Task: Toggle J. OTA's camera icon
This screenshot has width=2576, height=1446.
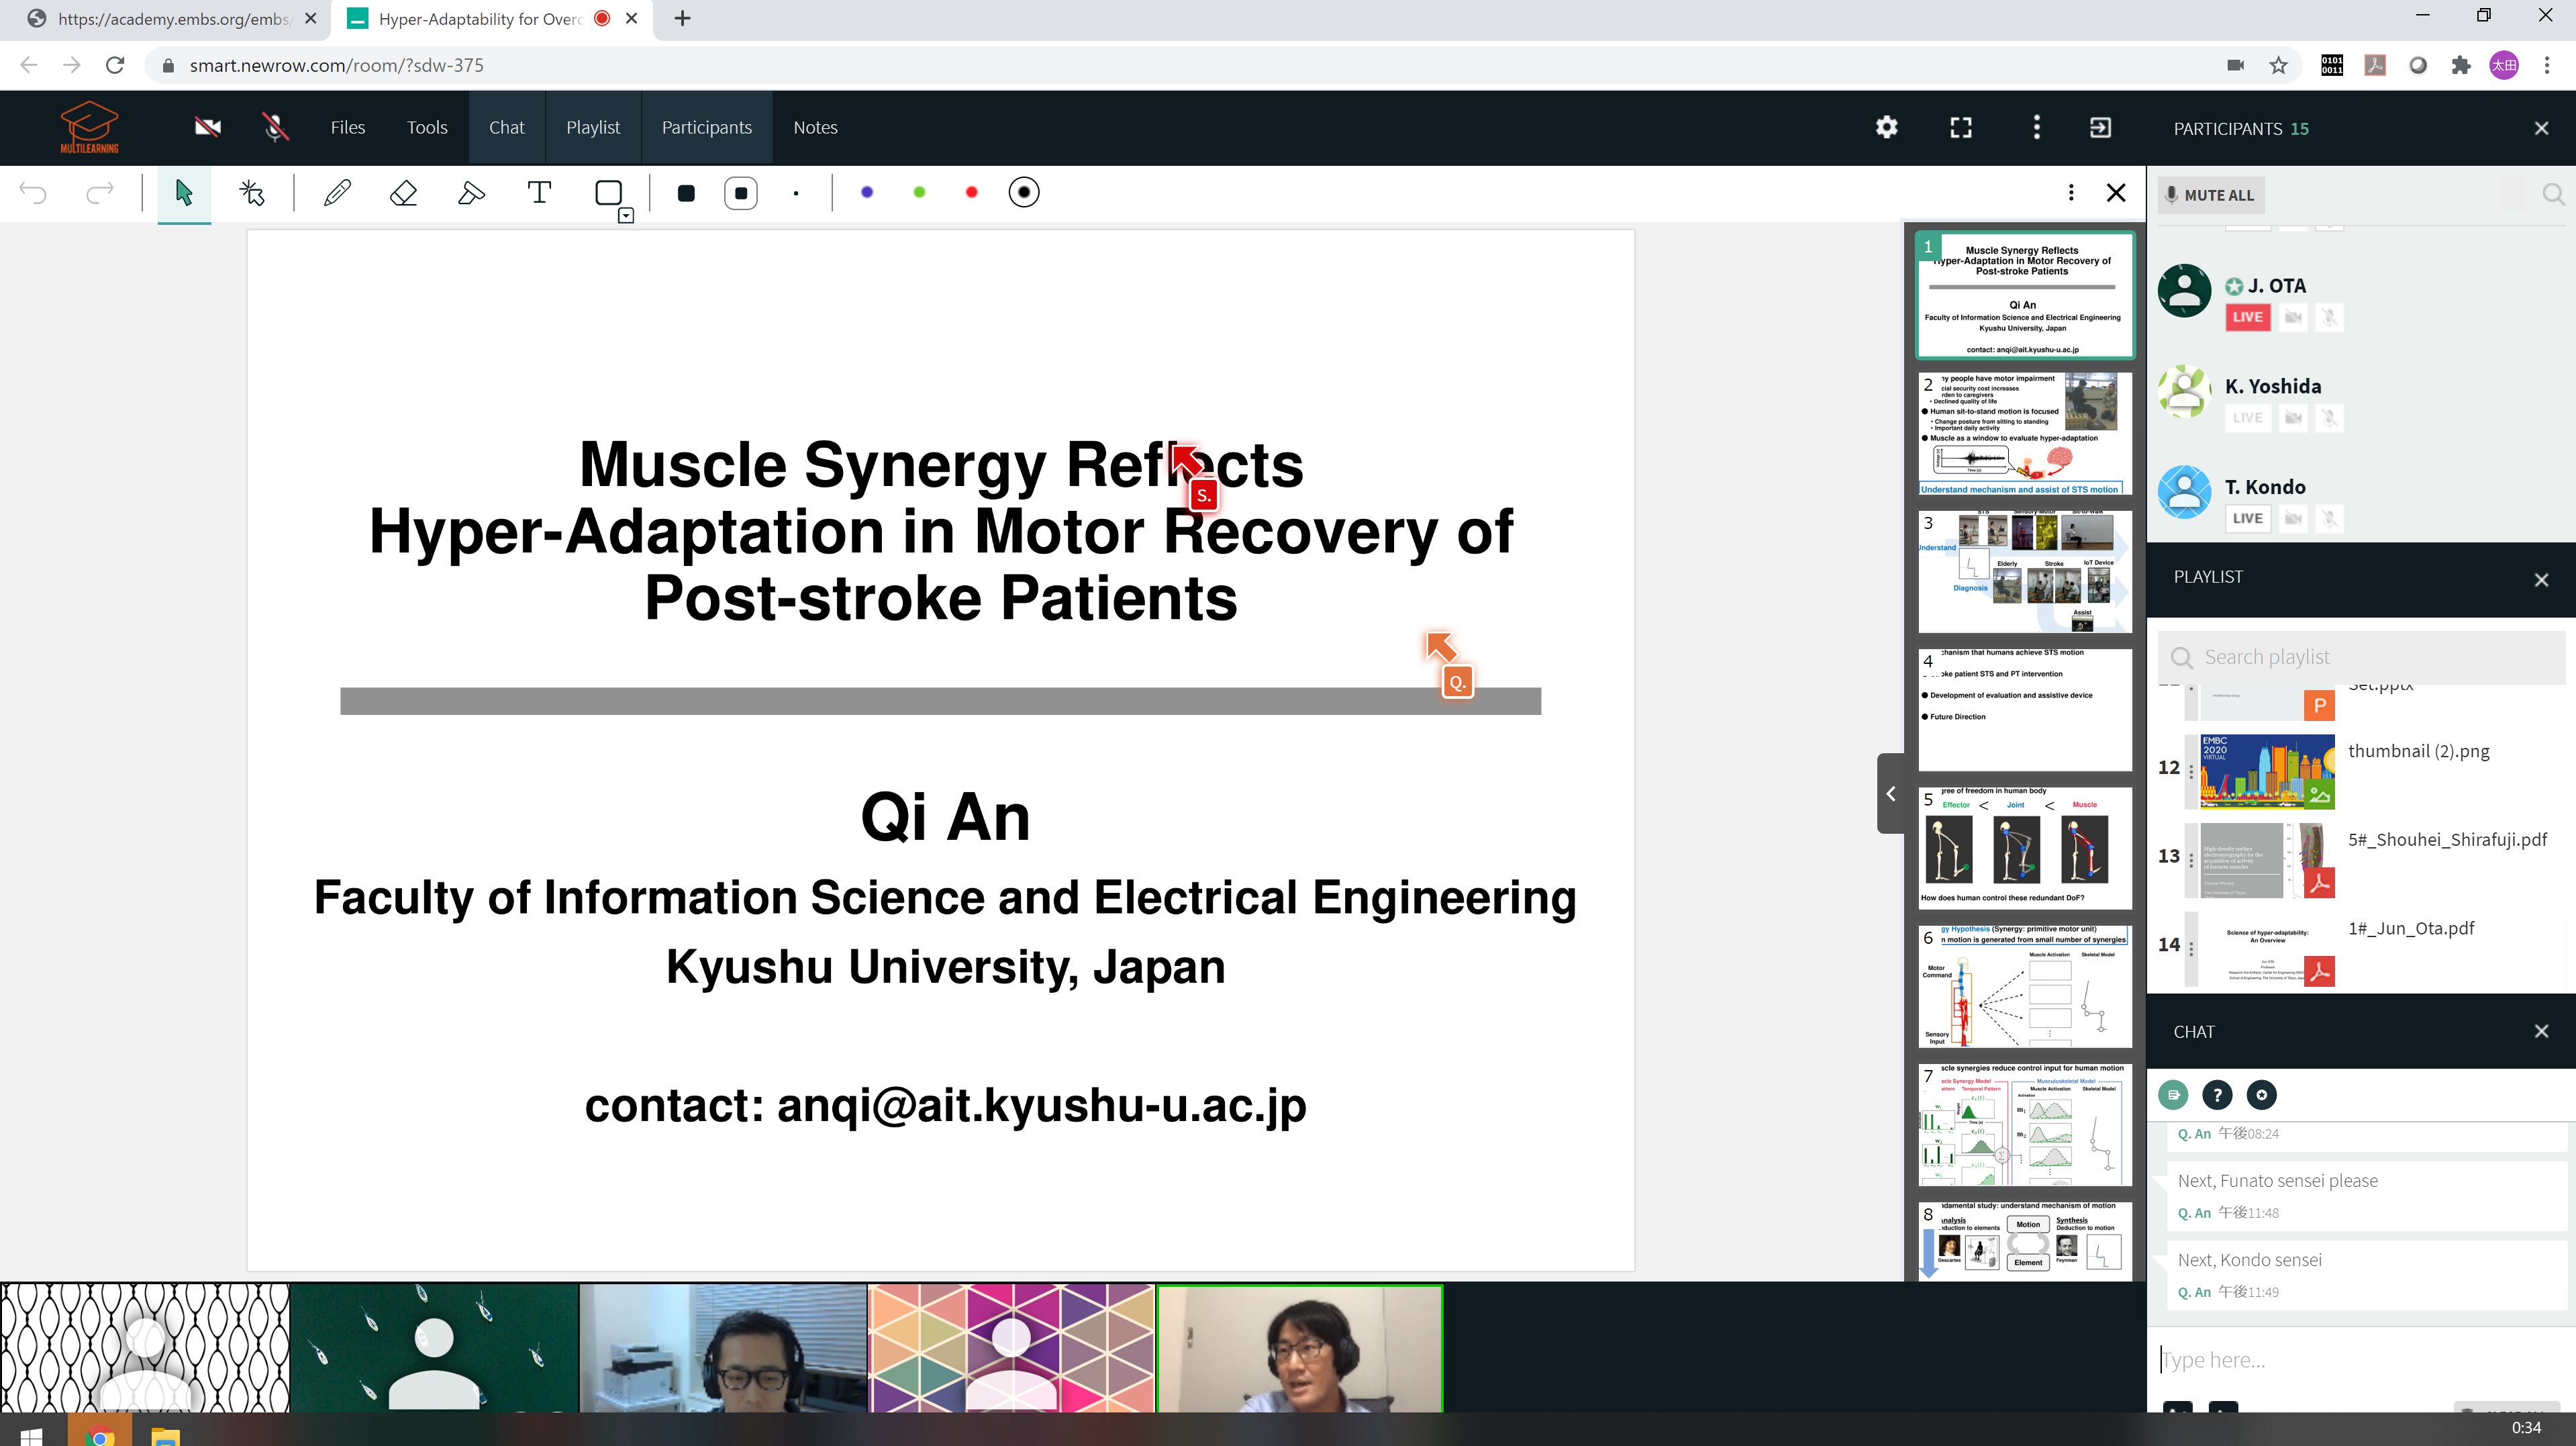Action: 2294,317
